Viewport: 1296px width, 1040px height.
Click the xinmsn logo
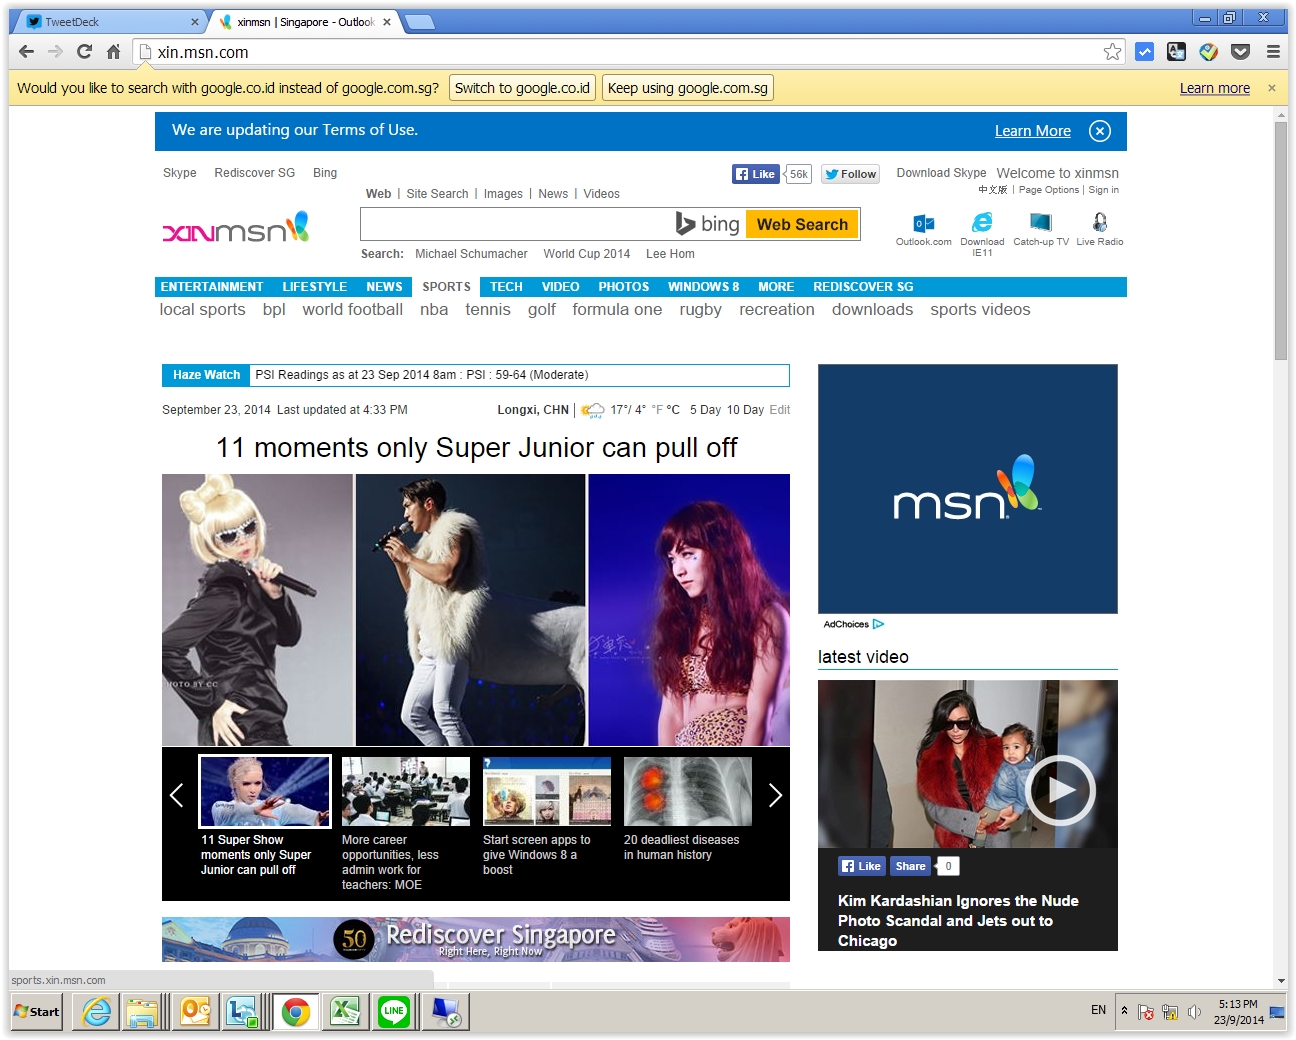(x=236, y=228)
